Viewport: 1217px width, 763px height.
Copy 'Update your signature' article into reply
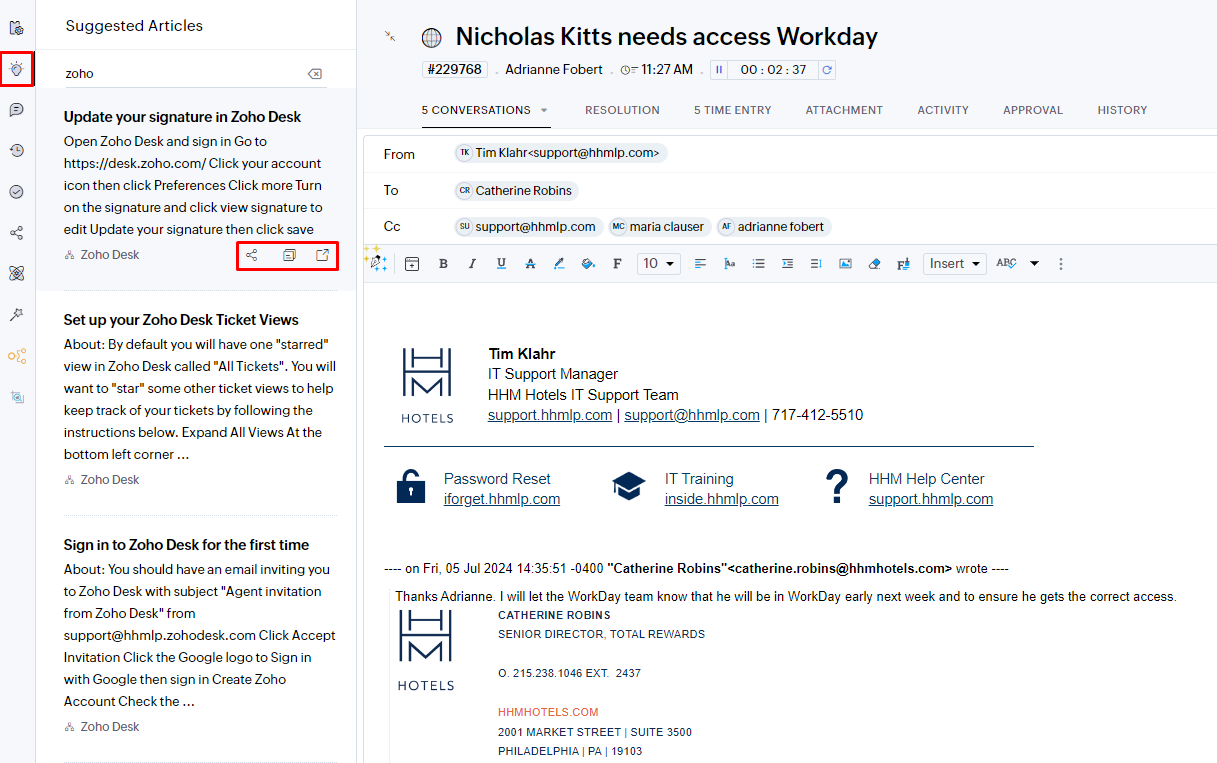289,255
